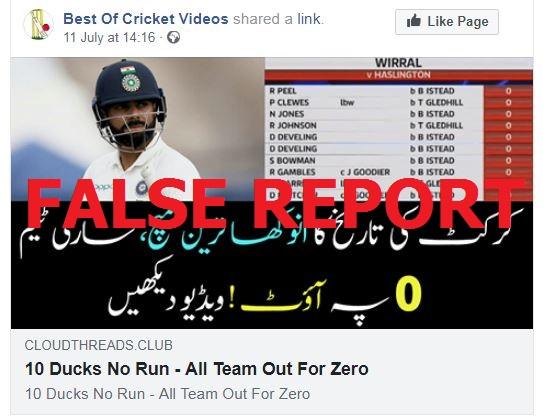Click the P CLEWES lbw entry

coord(347,103)
